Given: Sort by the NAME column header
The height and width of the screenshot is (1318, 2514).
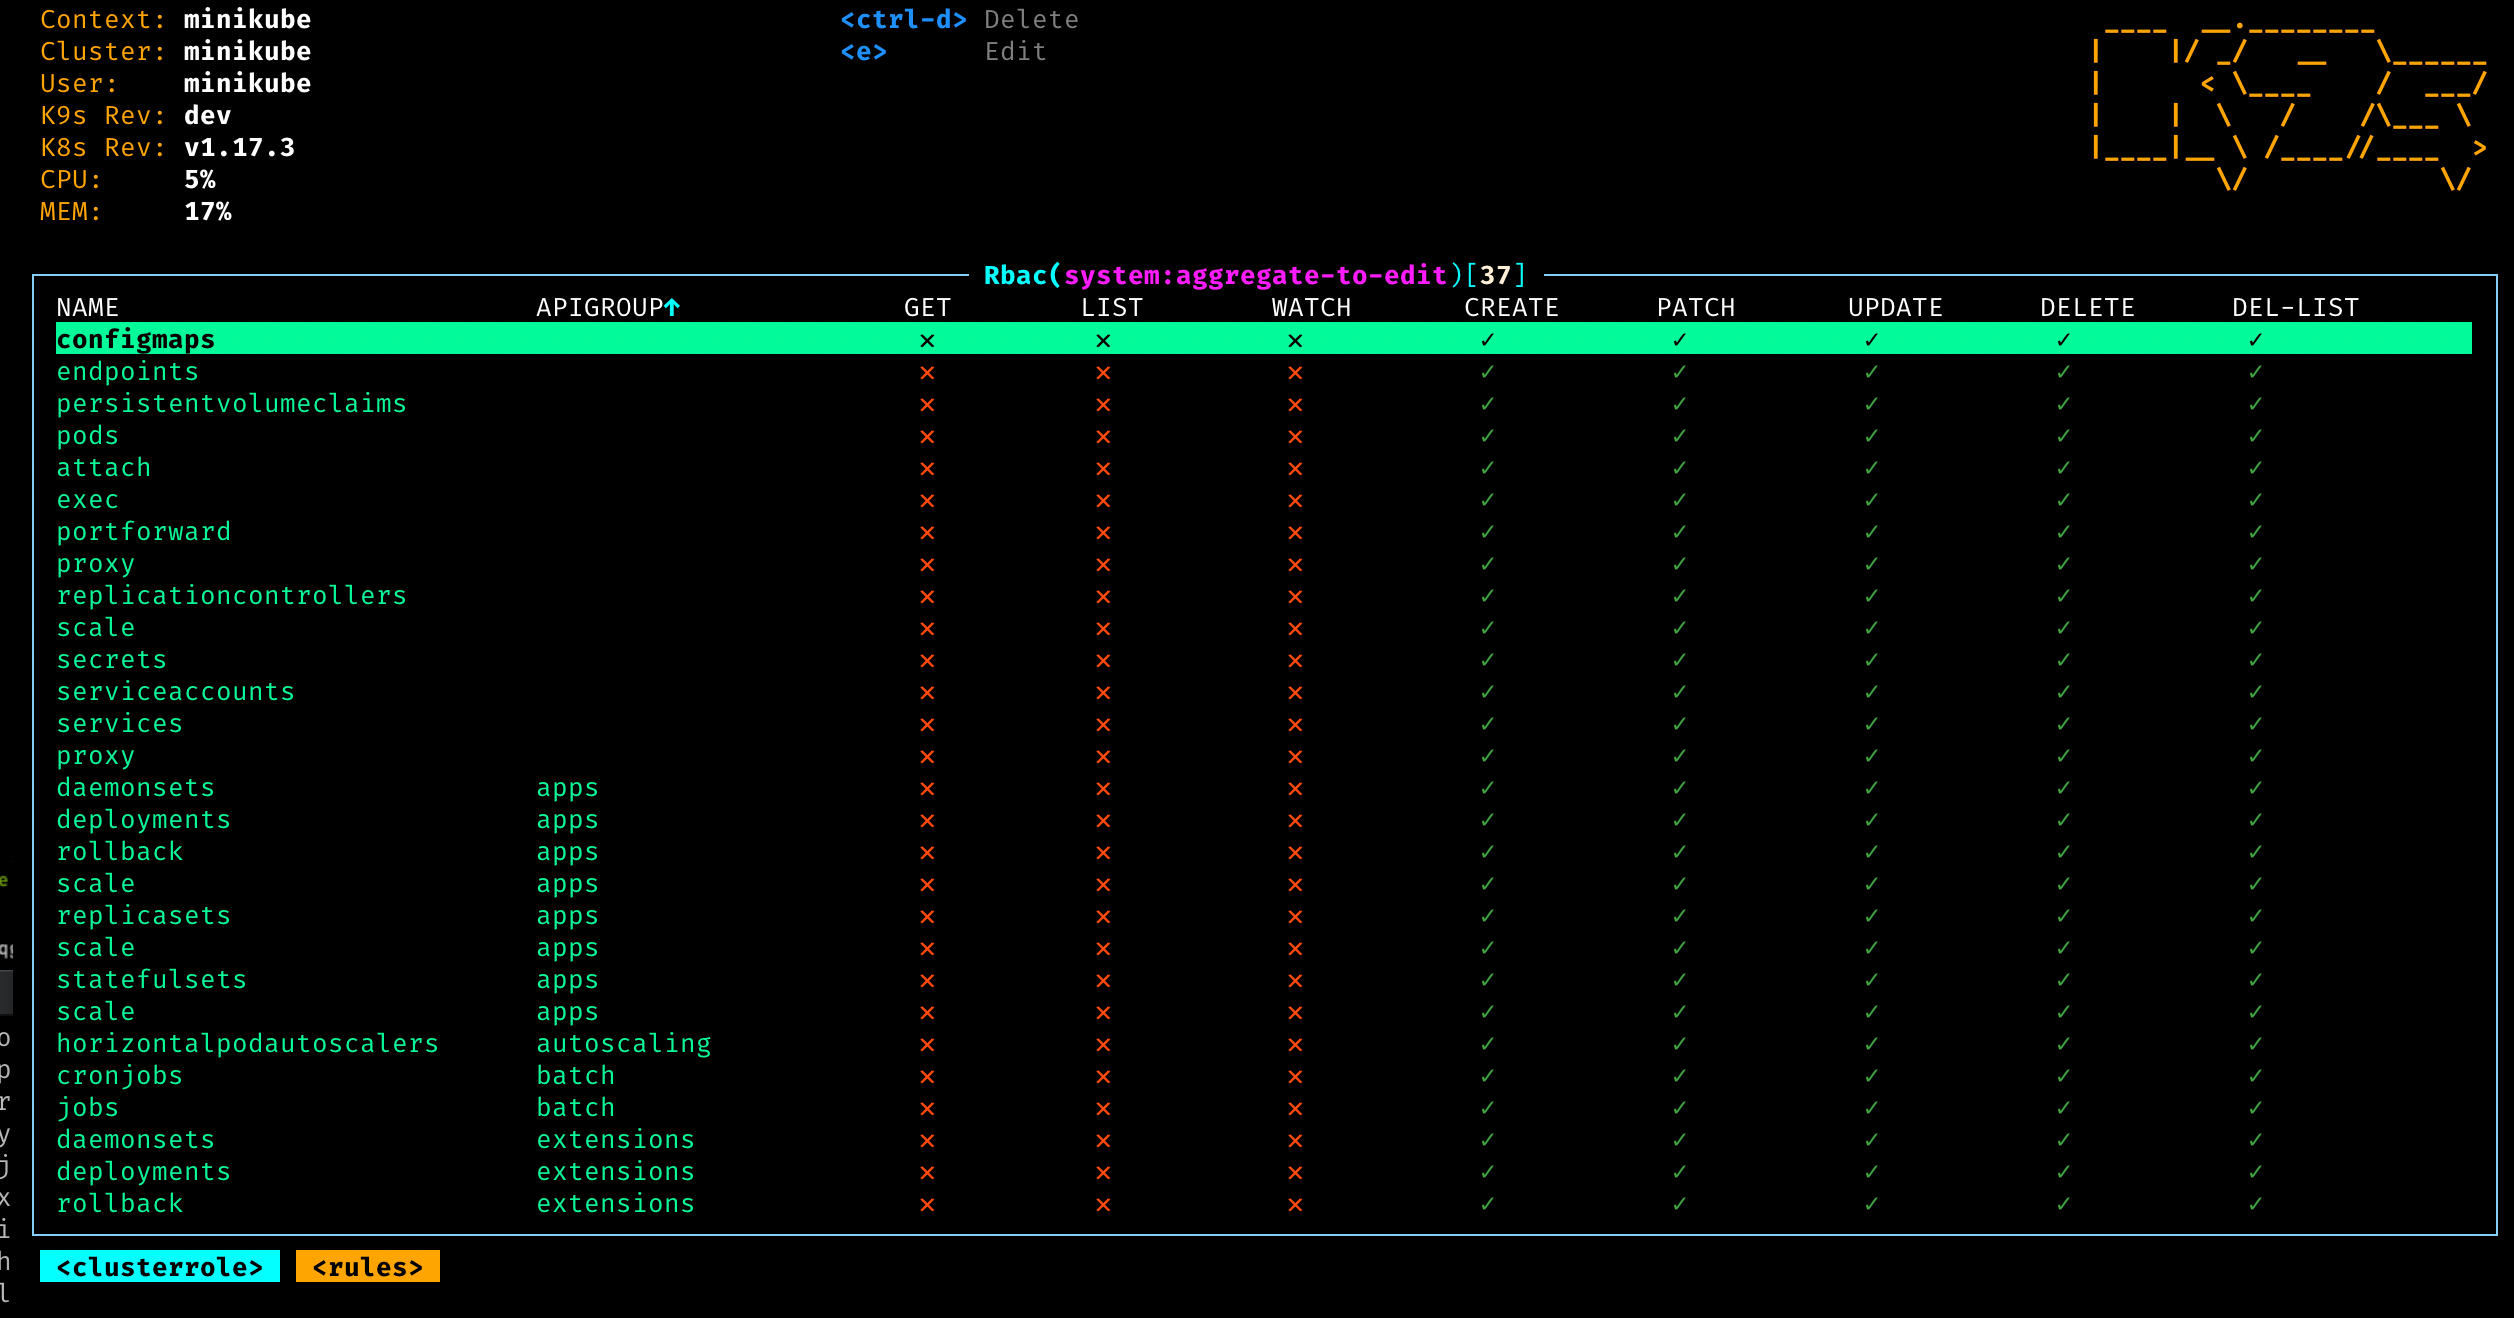Looking at the screenshot, I should tap(87, 308).
